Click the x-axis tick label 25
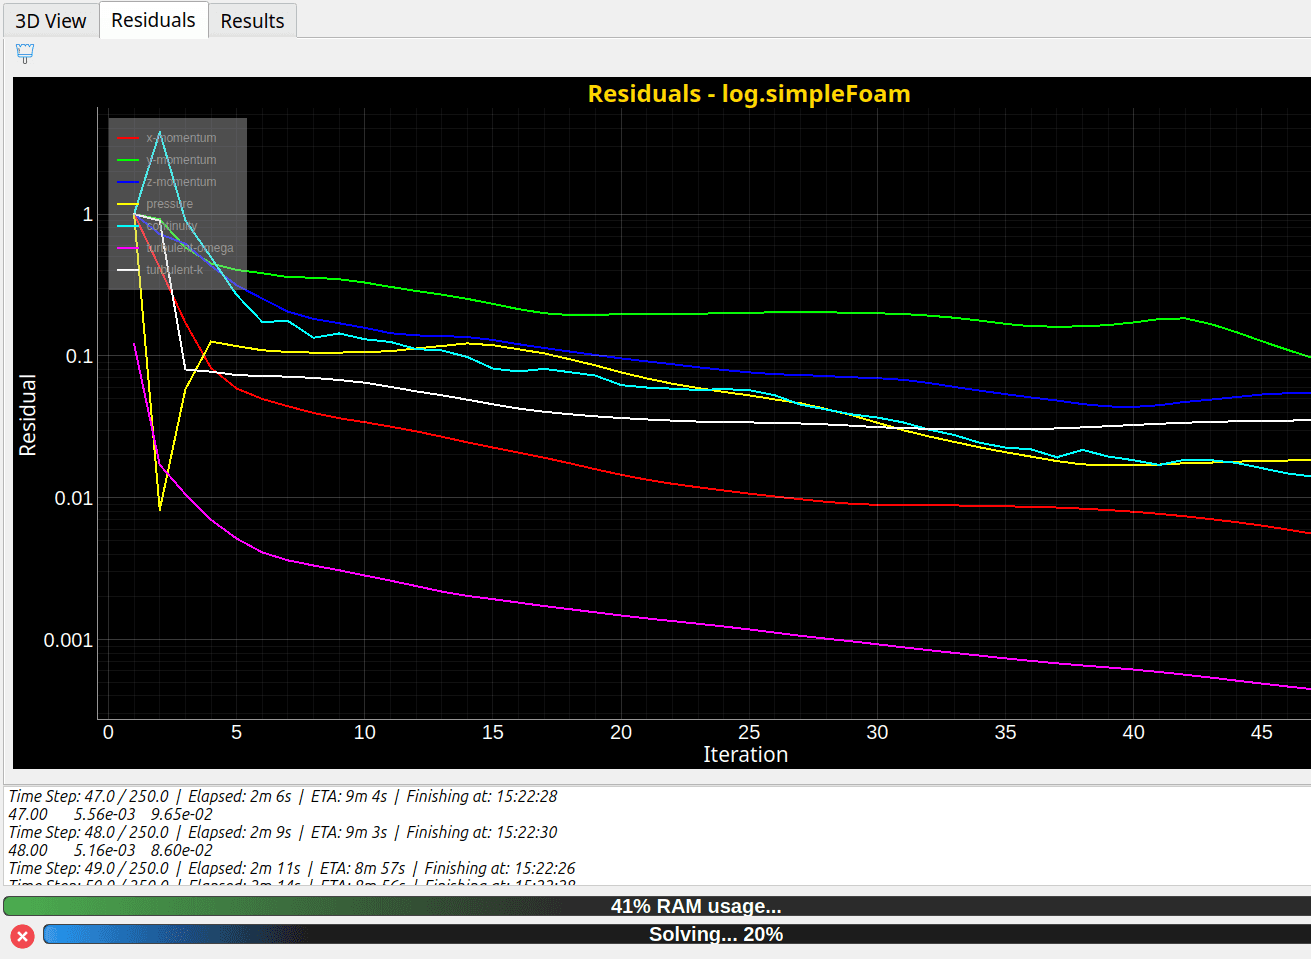Image resolution: width=1311 pixels, height=959 pixels. (x=749, y=732)
